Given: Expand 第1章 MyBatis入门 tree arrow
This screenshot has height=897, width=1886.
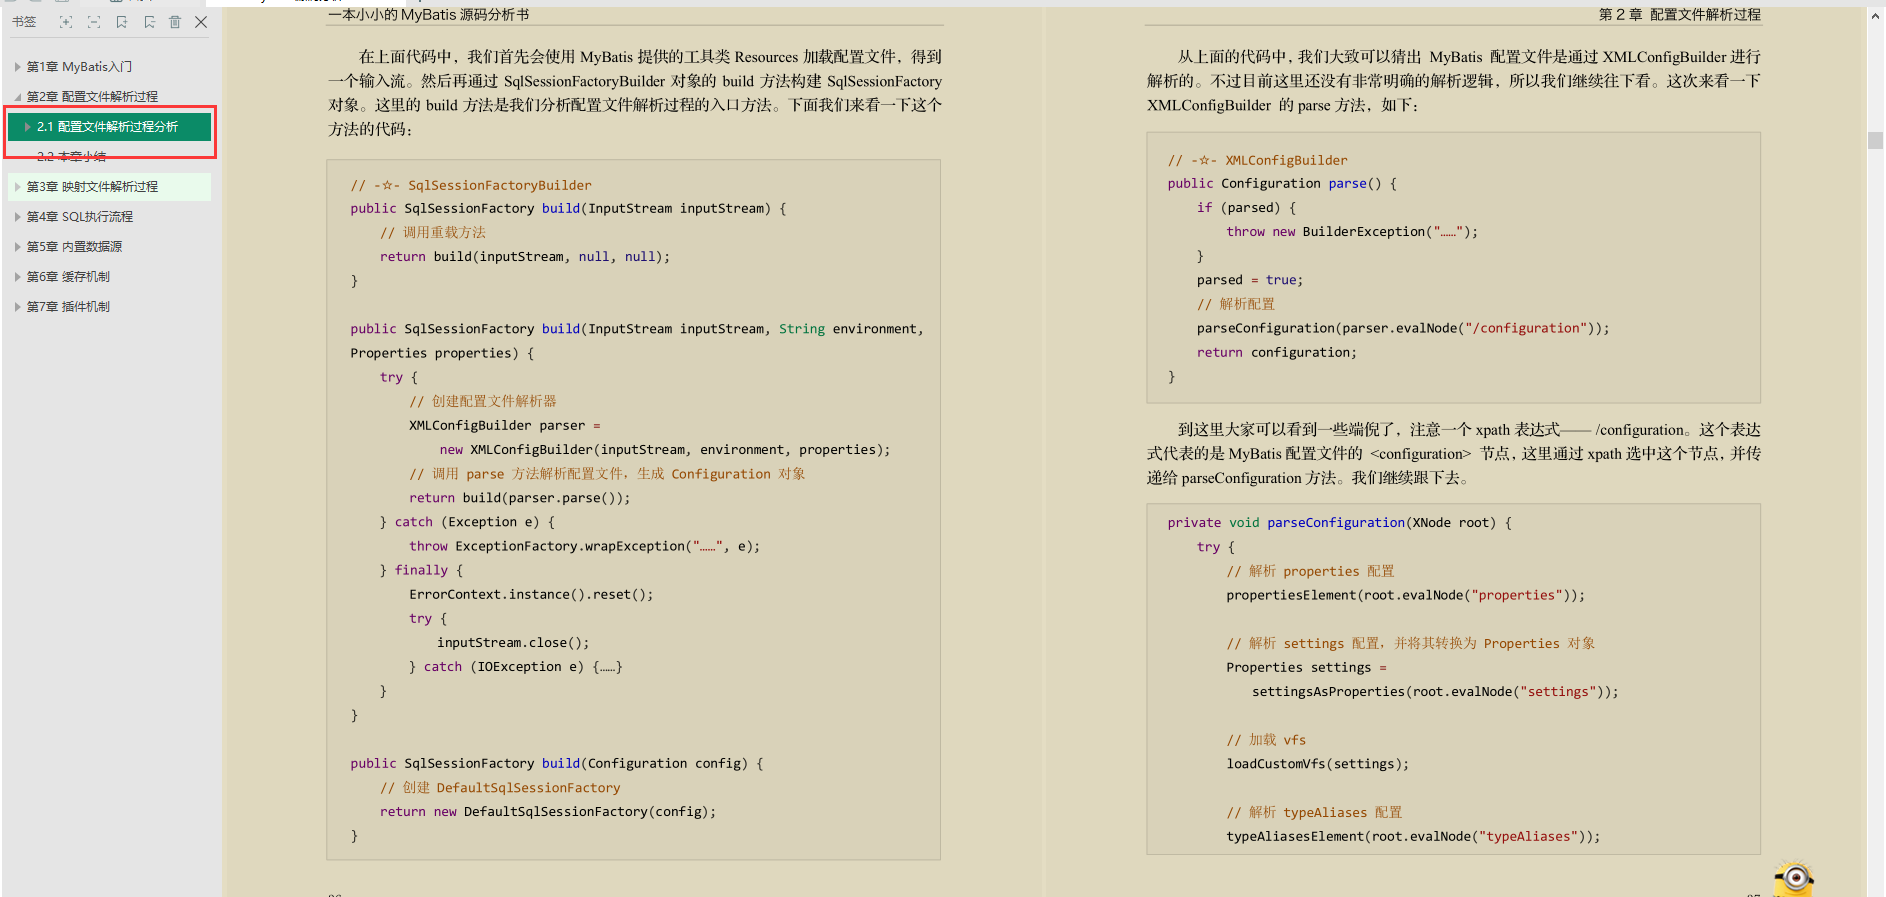Looking at the screenshot, I should click(x=18, y=67).
